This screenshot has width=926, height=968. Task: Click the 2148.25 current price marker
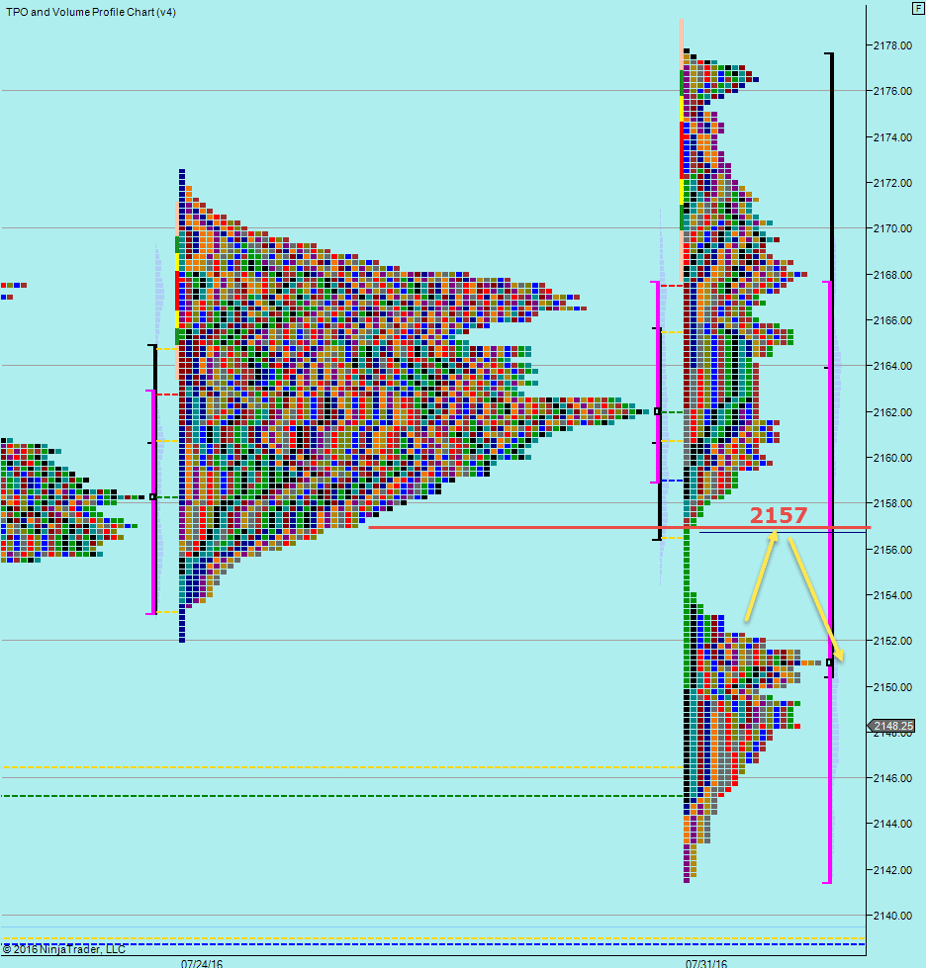click(x=893, y=726)
